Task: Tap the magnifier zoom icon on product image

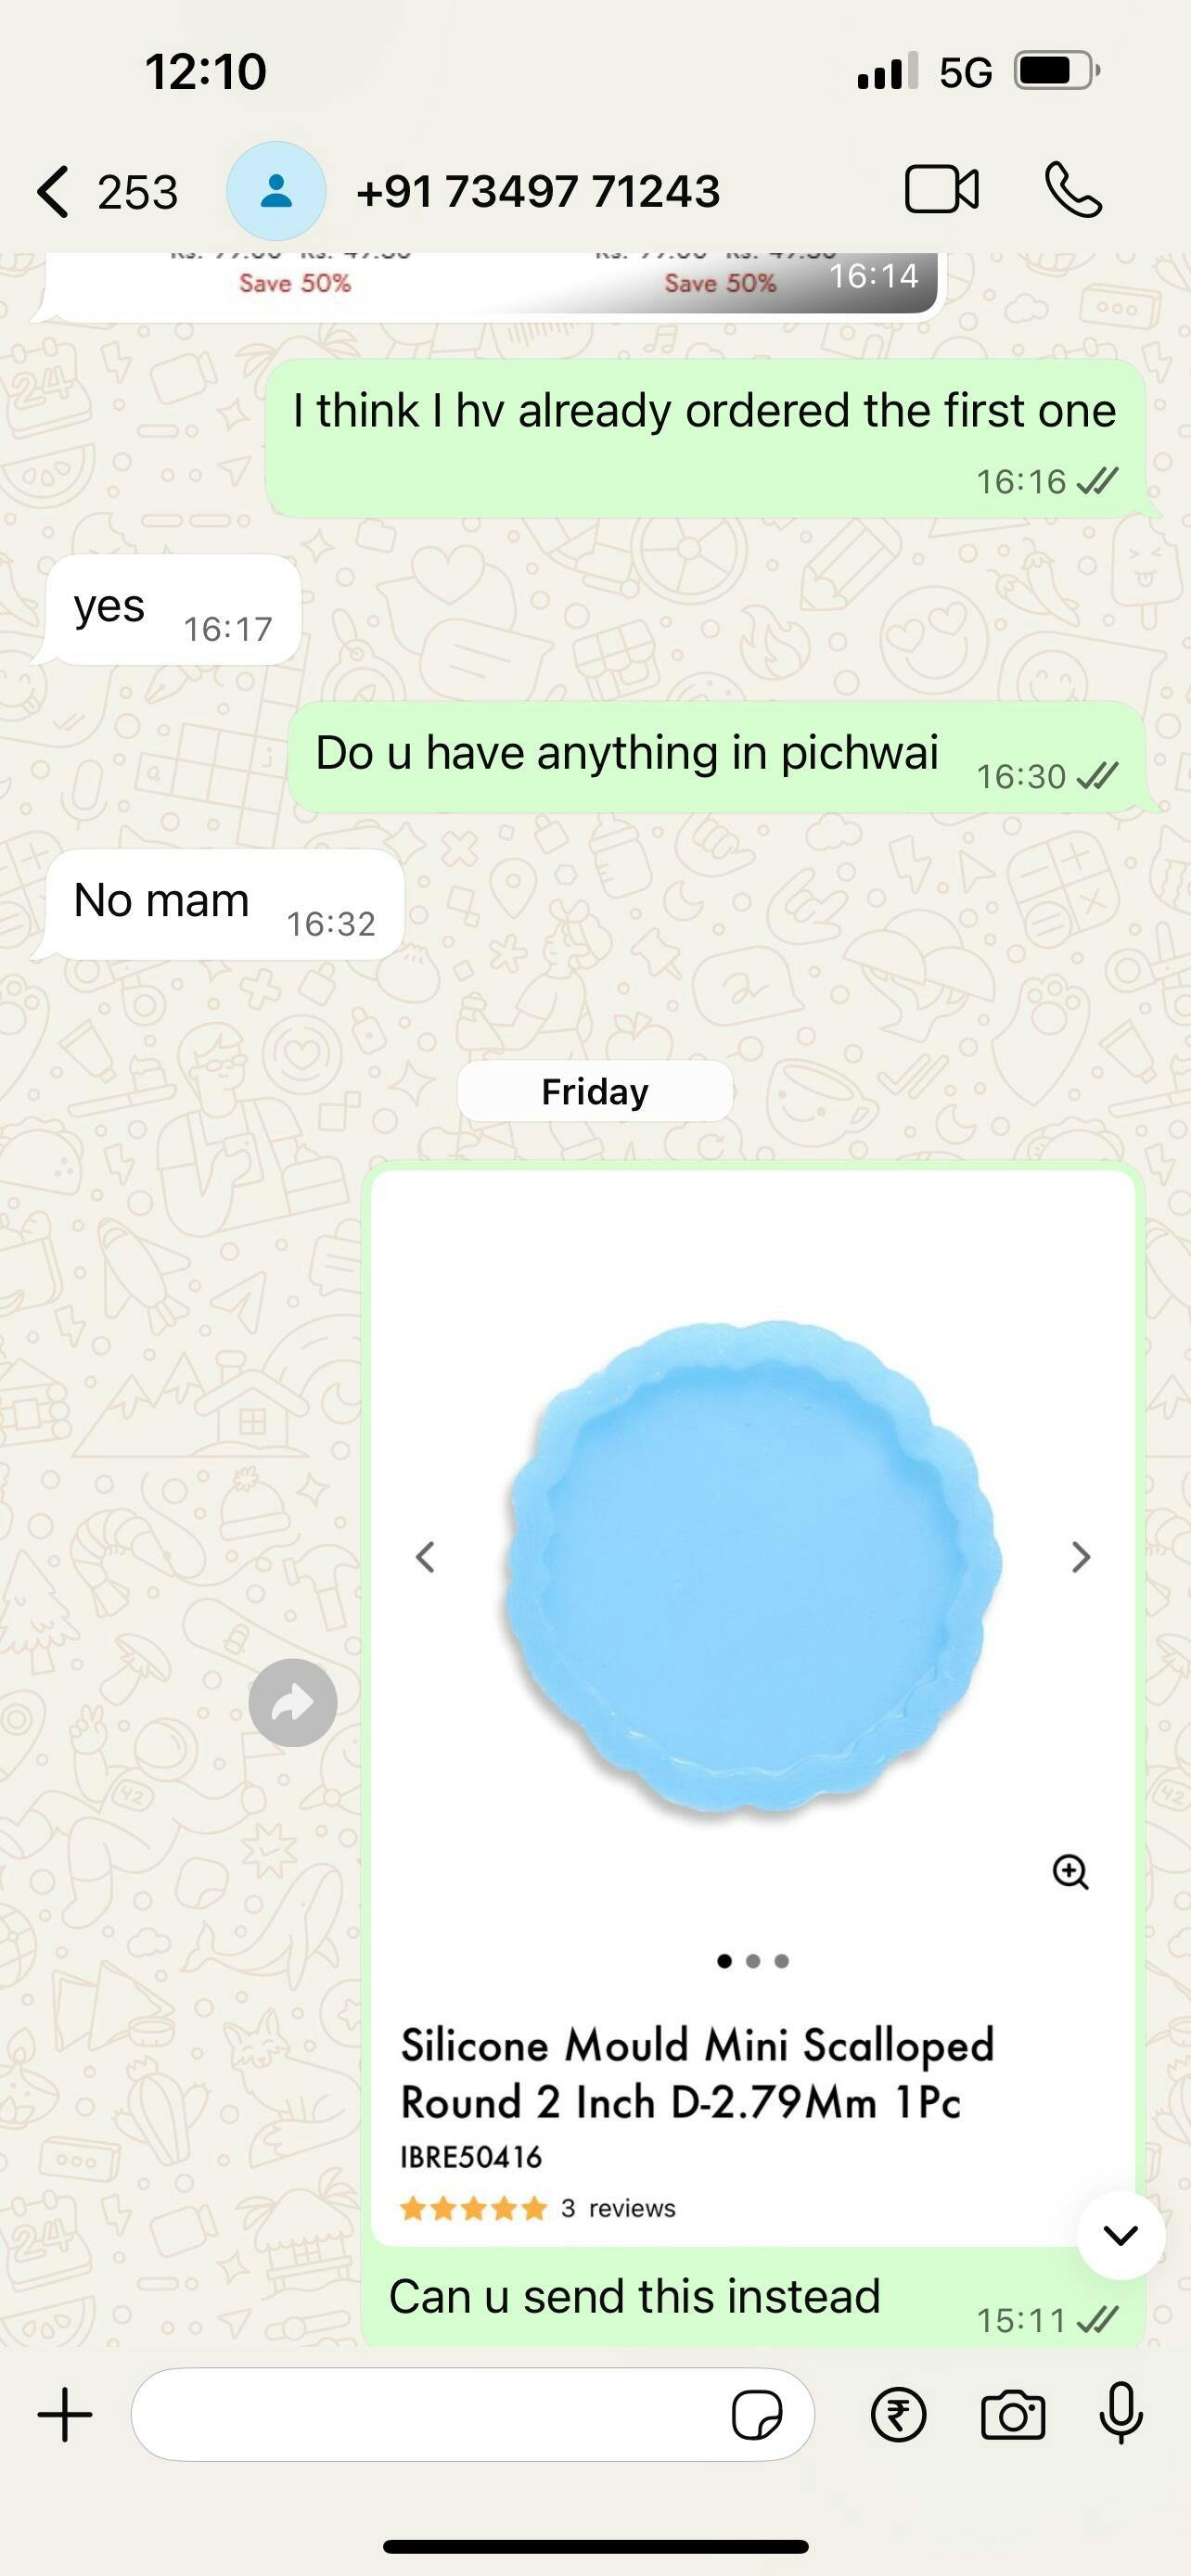Action: click(1070, 1871)
